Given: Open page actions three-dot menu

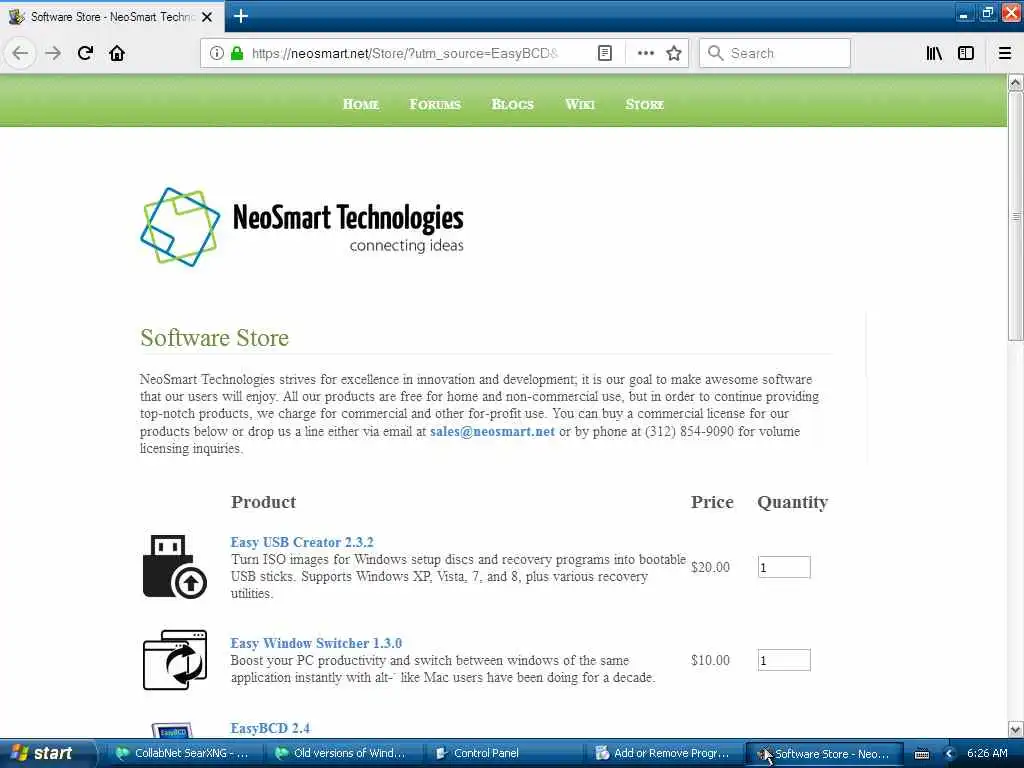Looking at the screenshot, I should 646,54.
